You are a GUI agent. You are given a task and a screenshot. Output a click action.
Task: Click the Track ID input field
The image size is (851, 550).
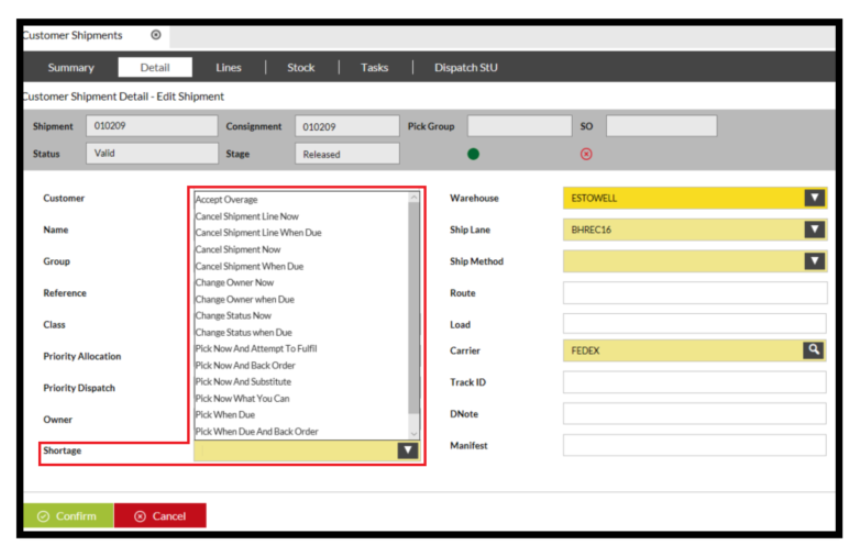pos(694,383)
